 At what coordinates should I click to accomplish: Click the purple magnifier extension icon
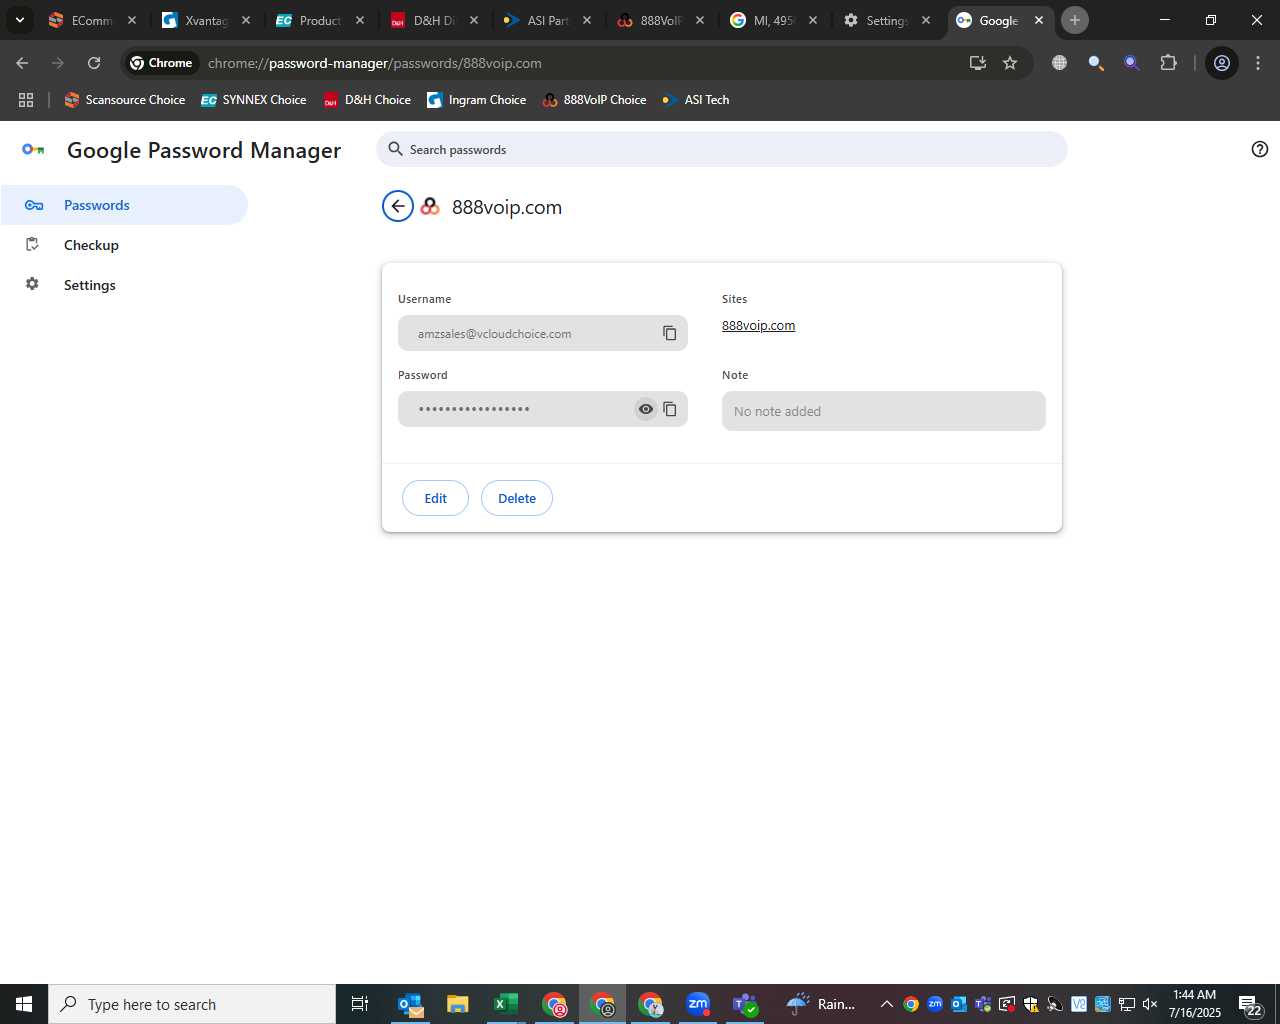(x=1132, y=63)
